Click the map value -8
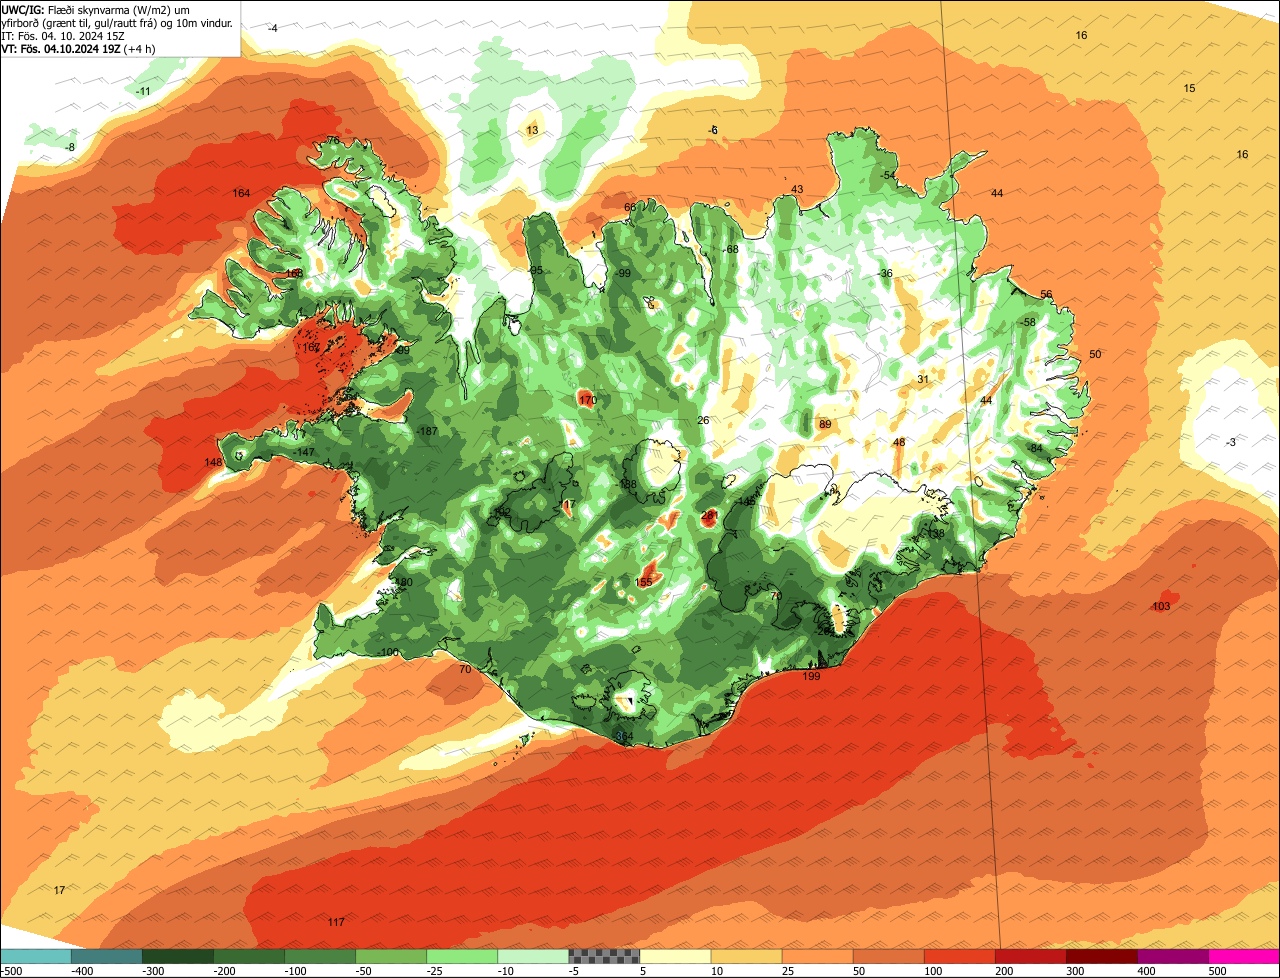 coord(70,148)
